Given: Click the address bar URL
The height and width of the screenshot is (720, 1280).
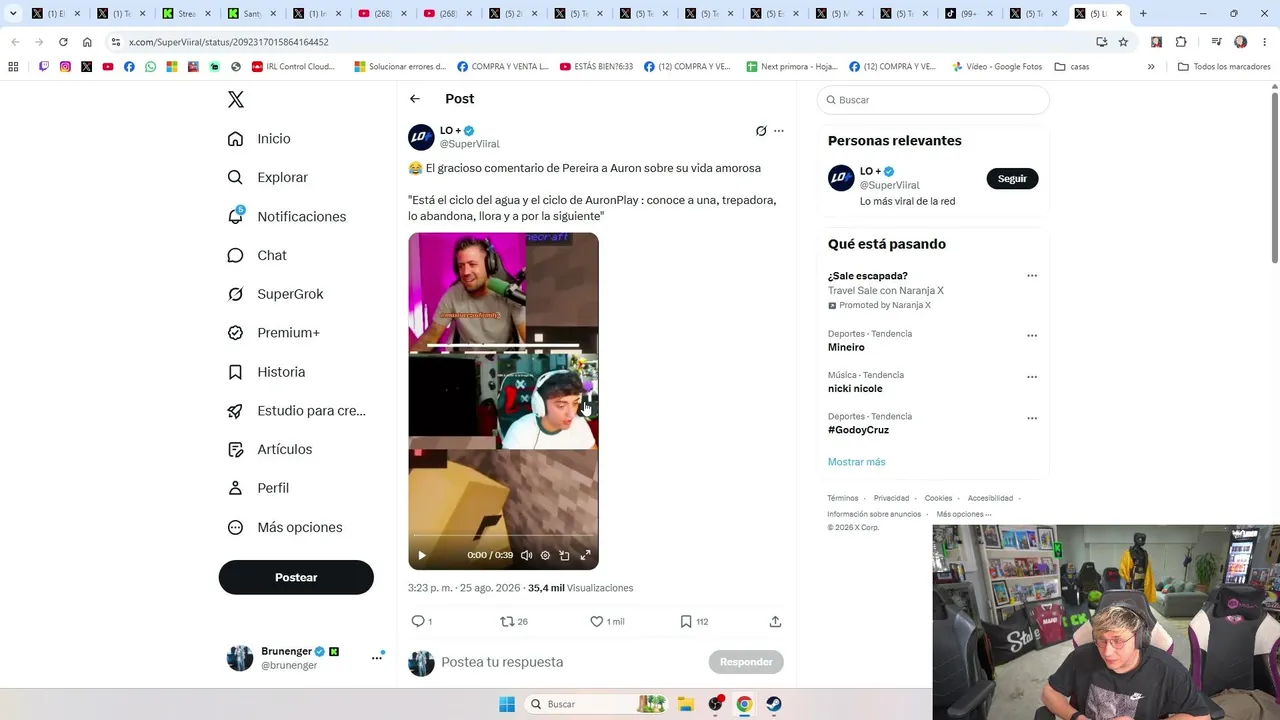Looking at the screenshot, I should pos(229,42).
